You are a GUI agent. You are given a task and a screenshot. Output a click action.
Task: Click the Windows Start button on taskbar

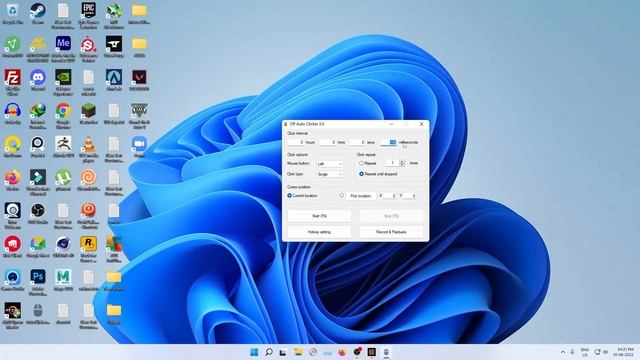pos(254,352)
